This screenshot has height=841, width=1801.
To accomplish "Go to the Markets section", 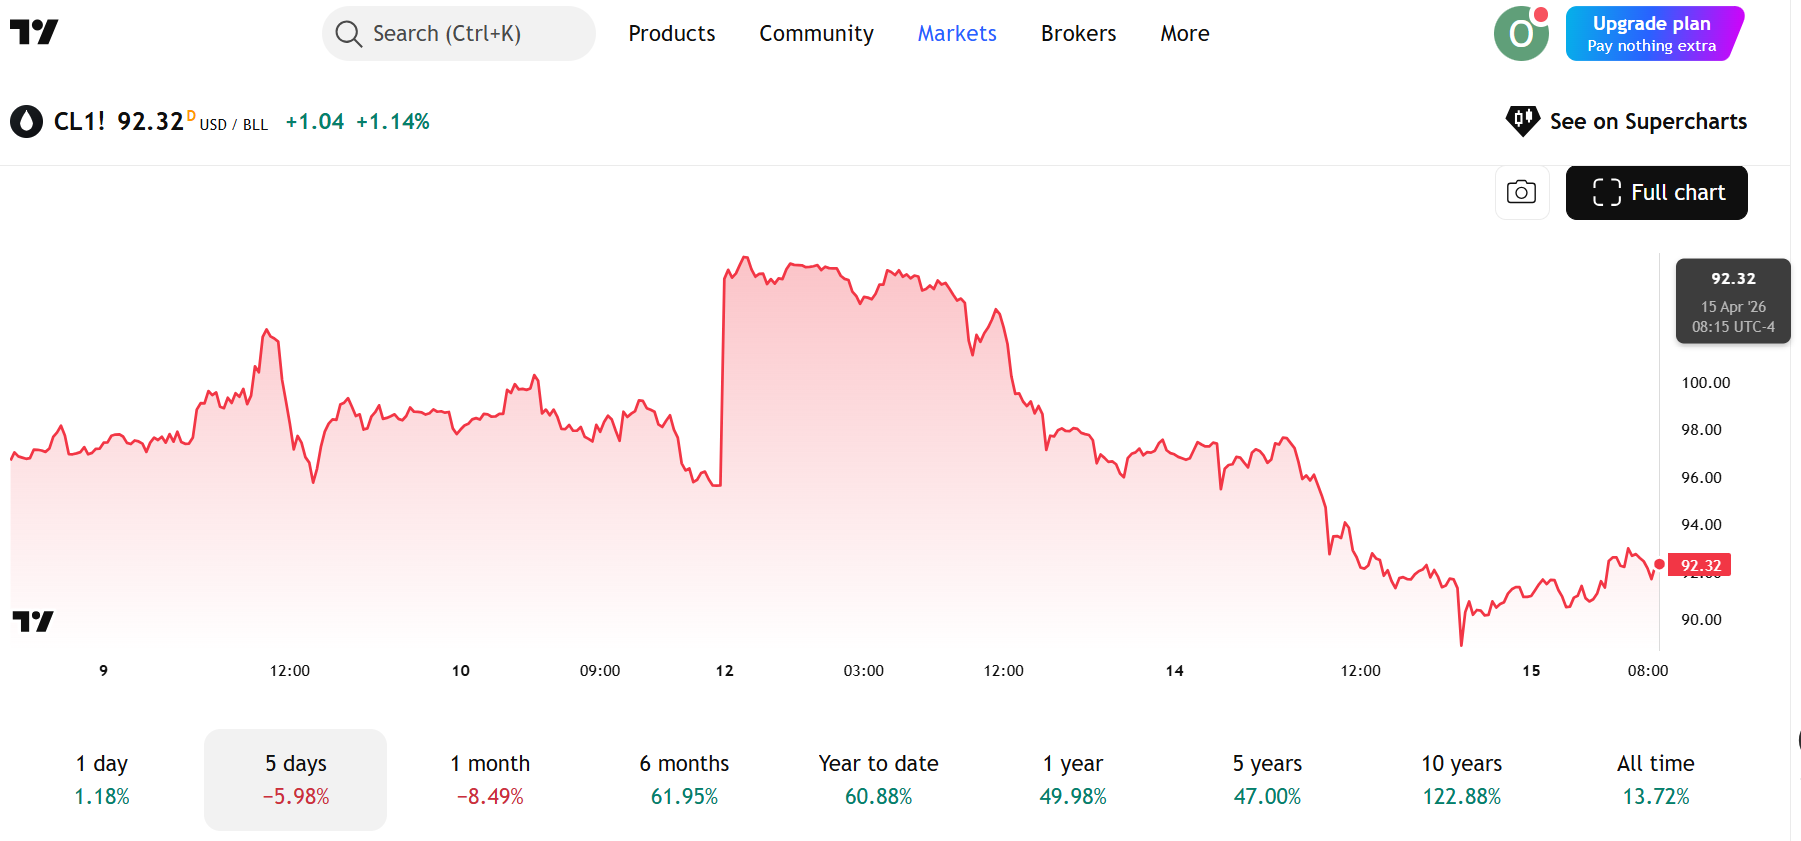I will click(957, 34).
